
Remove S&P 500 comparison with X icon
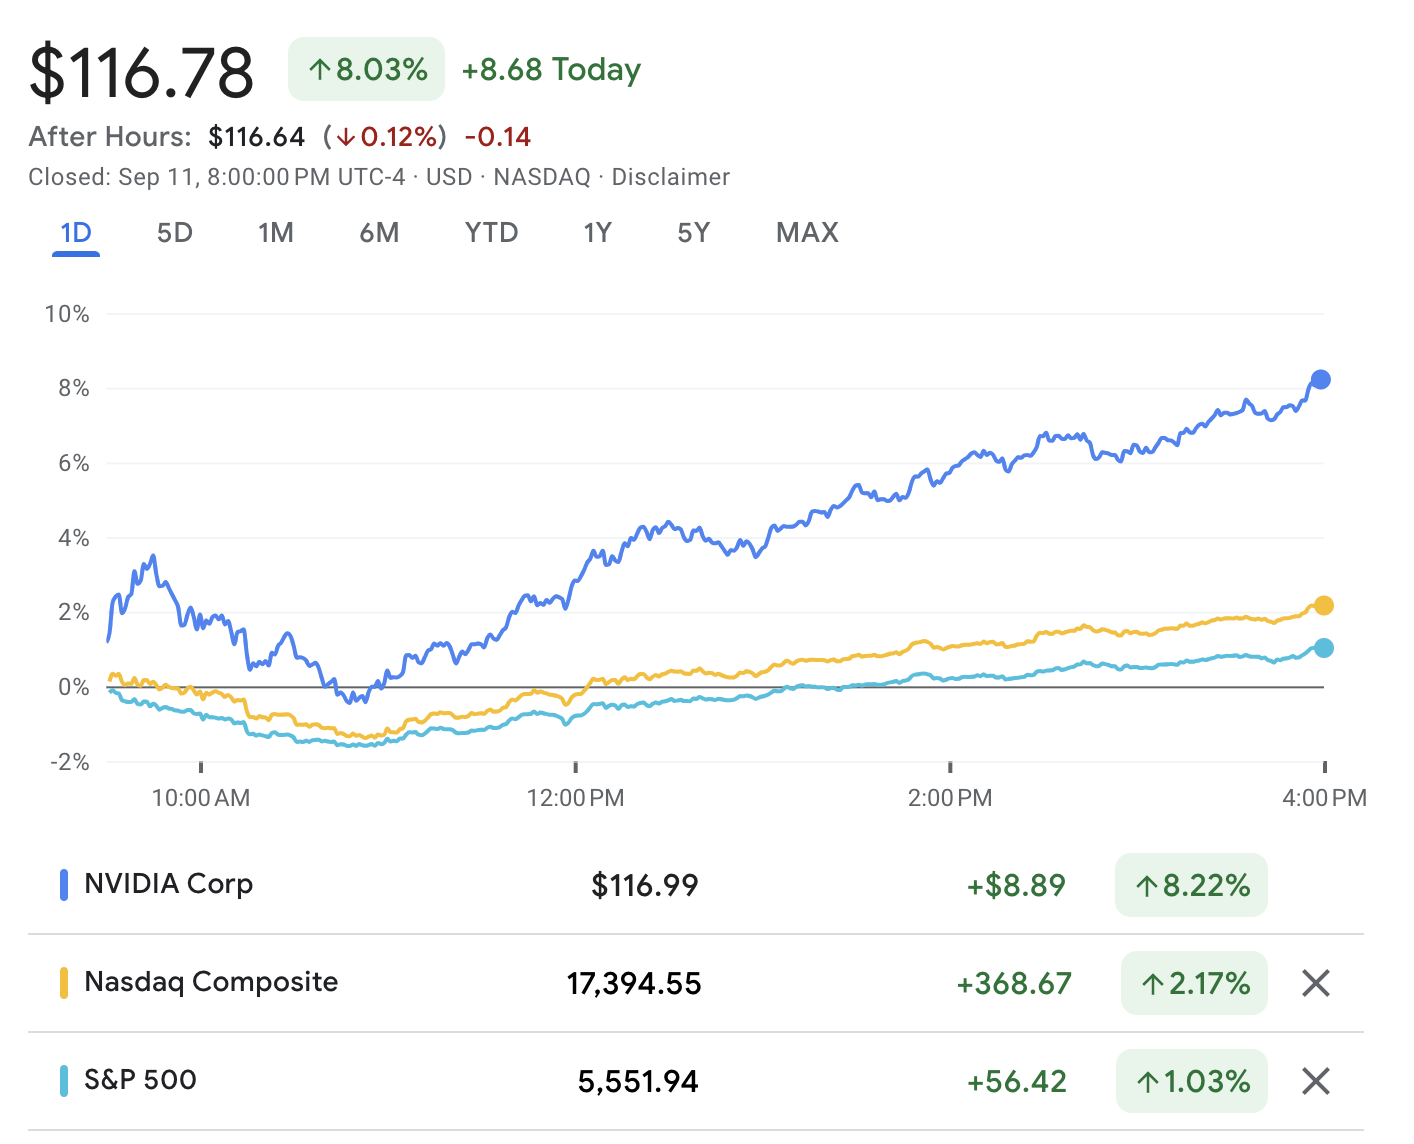1316,1081
